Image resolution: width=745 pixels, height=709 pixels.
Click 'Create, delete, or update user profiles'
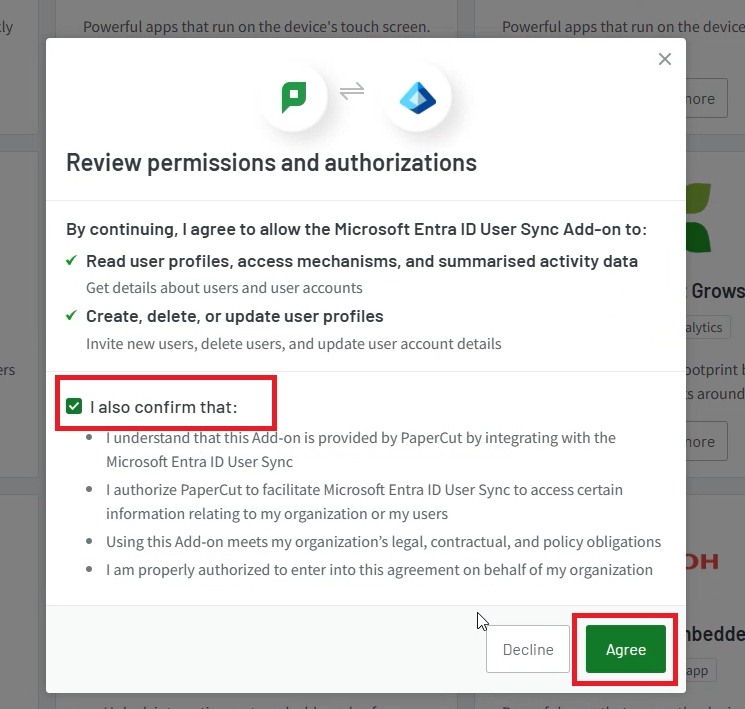tap(235, 316)
